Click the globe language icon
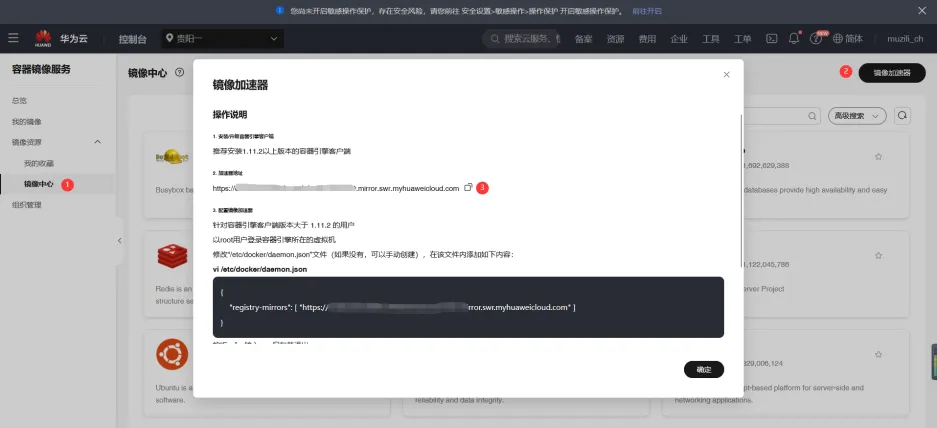The height and width of the screenshot is (428, 937). coord(838,38)
